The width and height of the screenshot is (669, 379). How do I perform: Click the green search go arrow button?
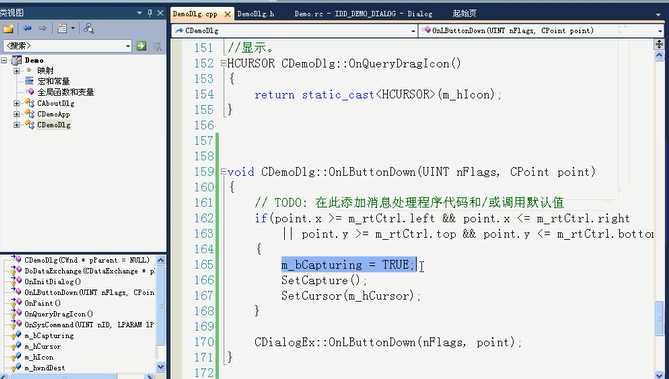point(141,46)
